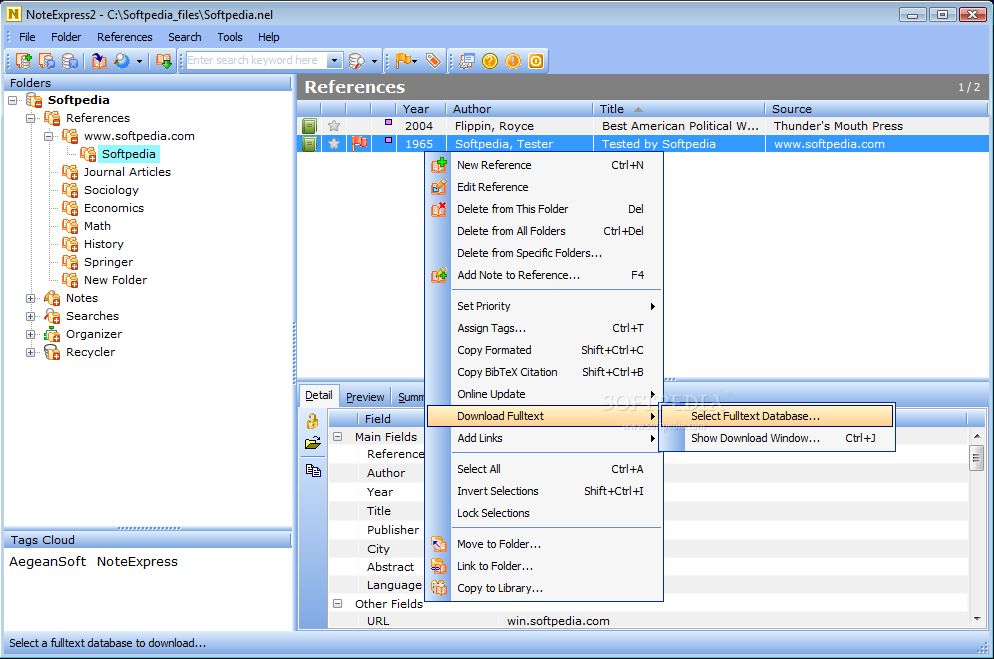Toggle the star on the Flippin, Royce row

[334, 126]
